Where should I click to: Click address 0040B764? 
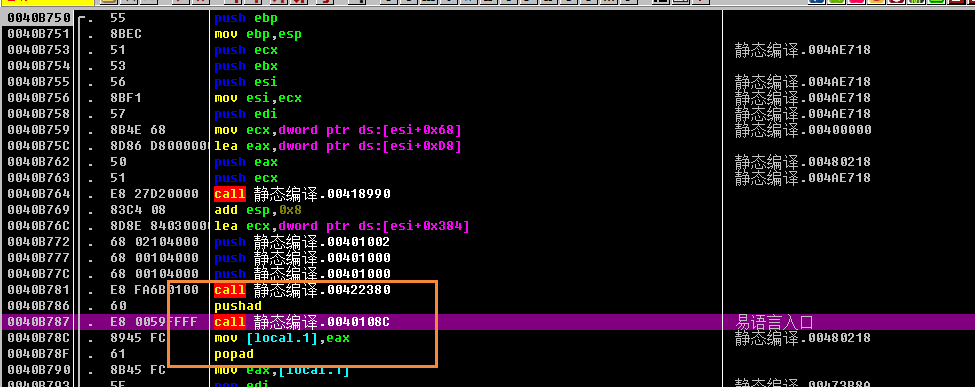39,194
